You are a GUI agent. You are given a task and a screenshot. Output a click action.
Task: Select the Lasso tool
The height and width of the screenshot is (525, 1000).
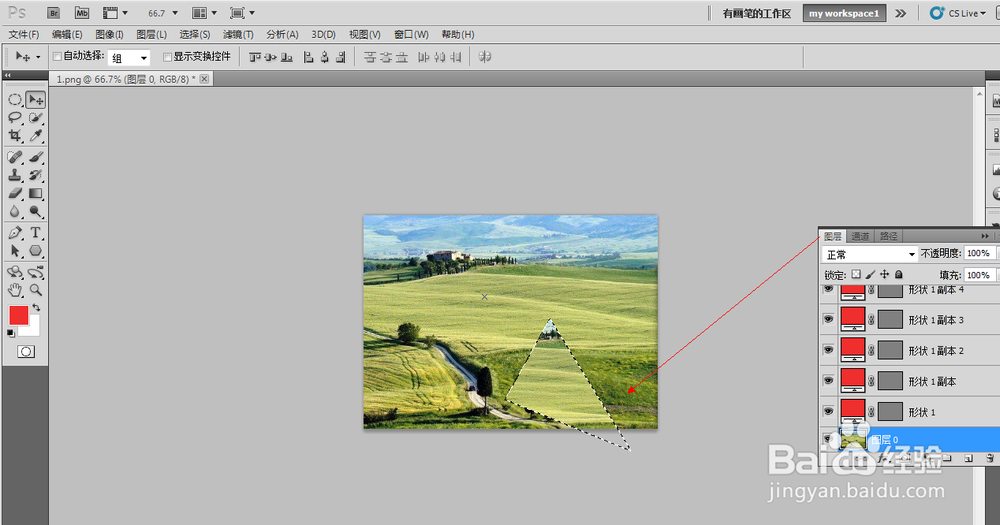(x=15, y=118)
